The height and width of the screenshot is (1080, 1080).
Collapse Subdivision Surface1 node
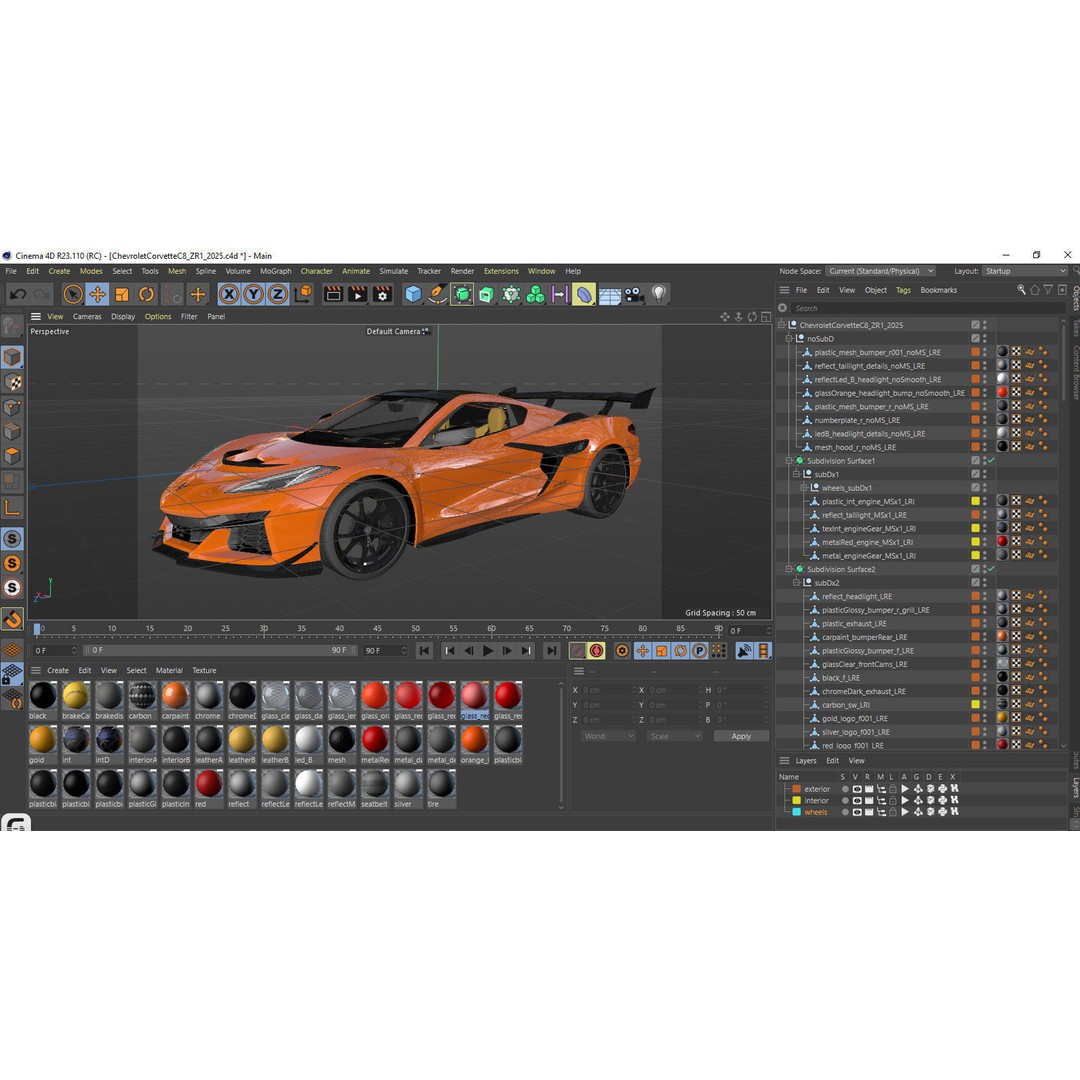(x=789, y=461)
